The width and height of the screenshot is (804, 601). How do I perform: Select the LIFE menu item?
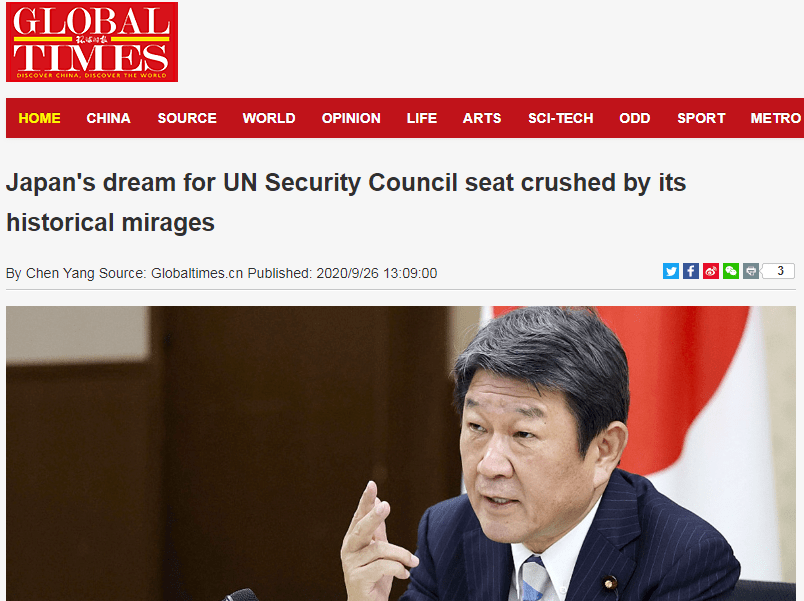421,118
